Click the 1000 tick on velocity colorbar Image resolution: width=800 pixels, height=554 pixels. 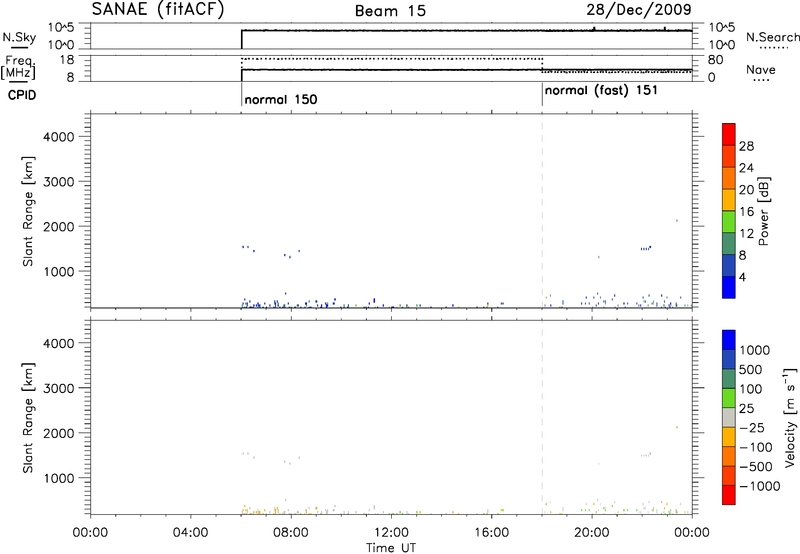pos(754,350)
